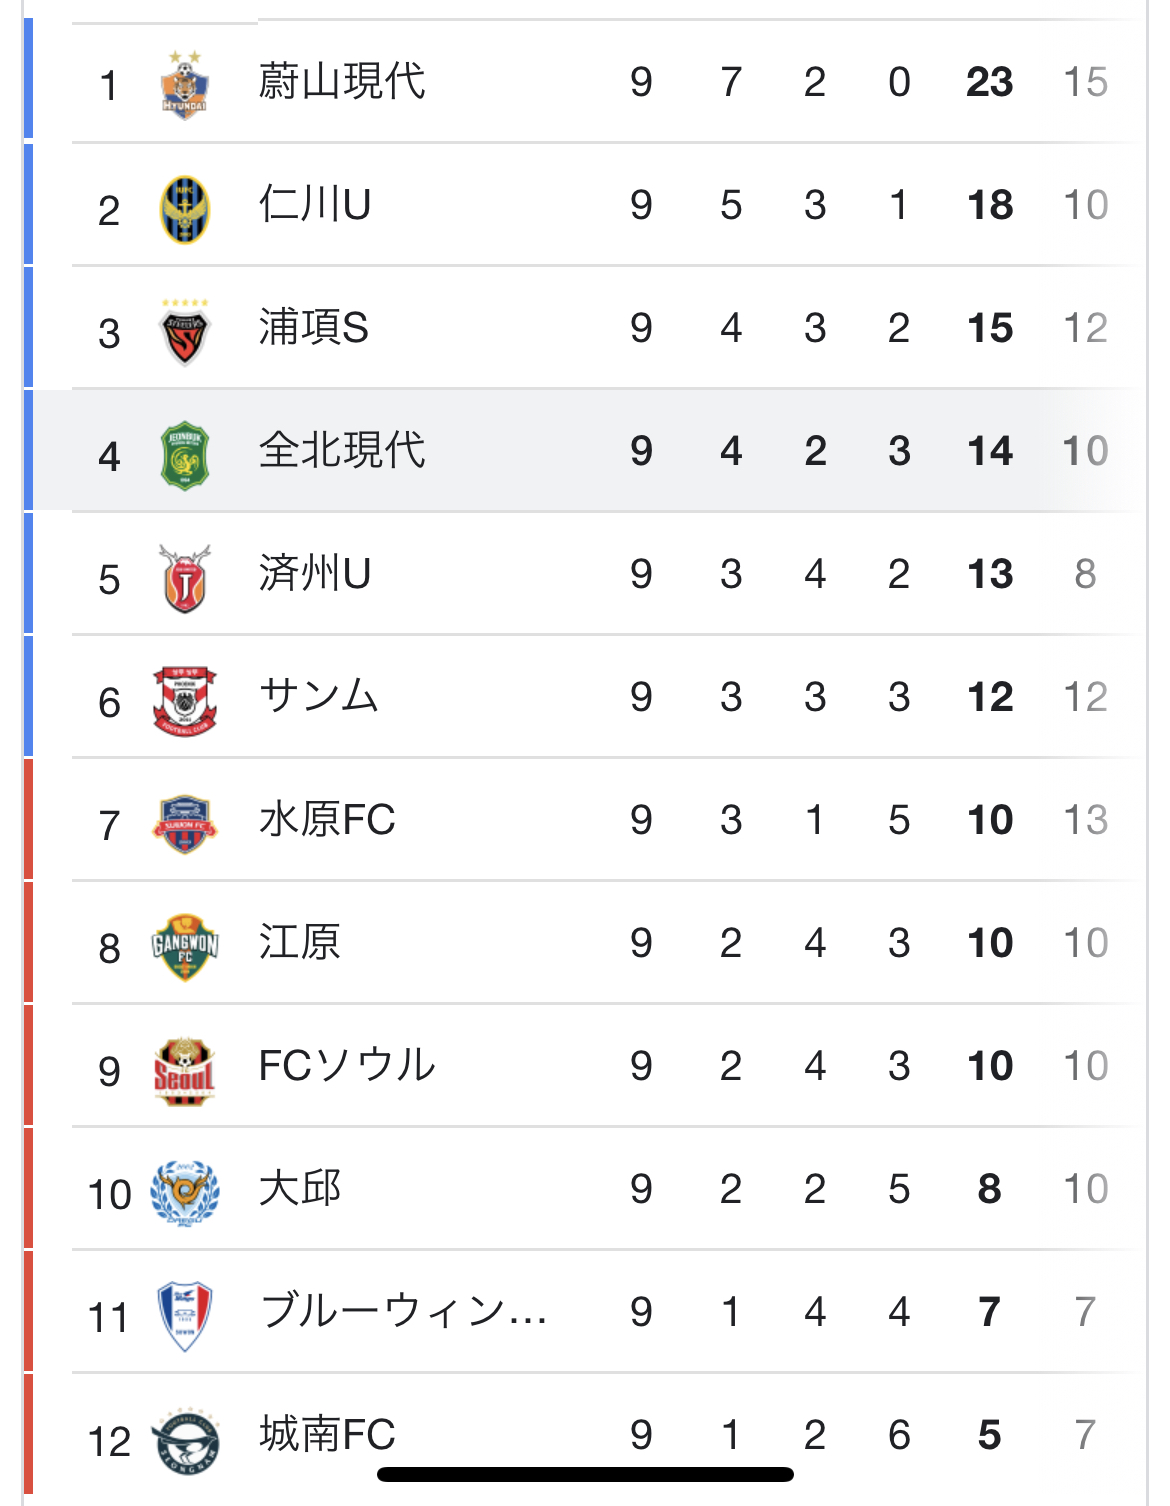Click the Jeju United deer-antler crest
This screenshot has width=1170, height=1506.
[185, 577]
